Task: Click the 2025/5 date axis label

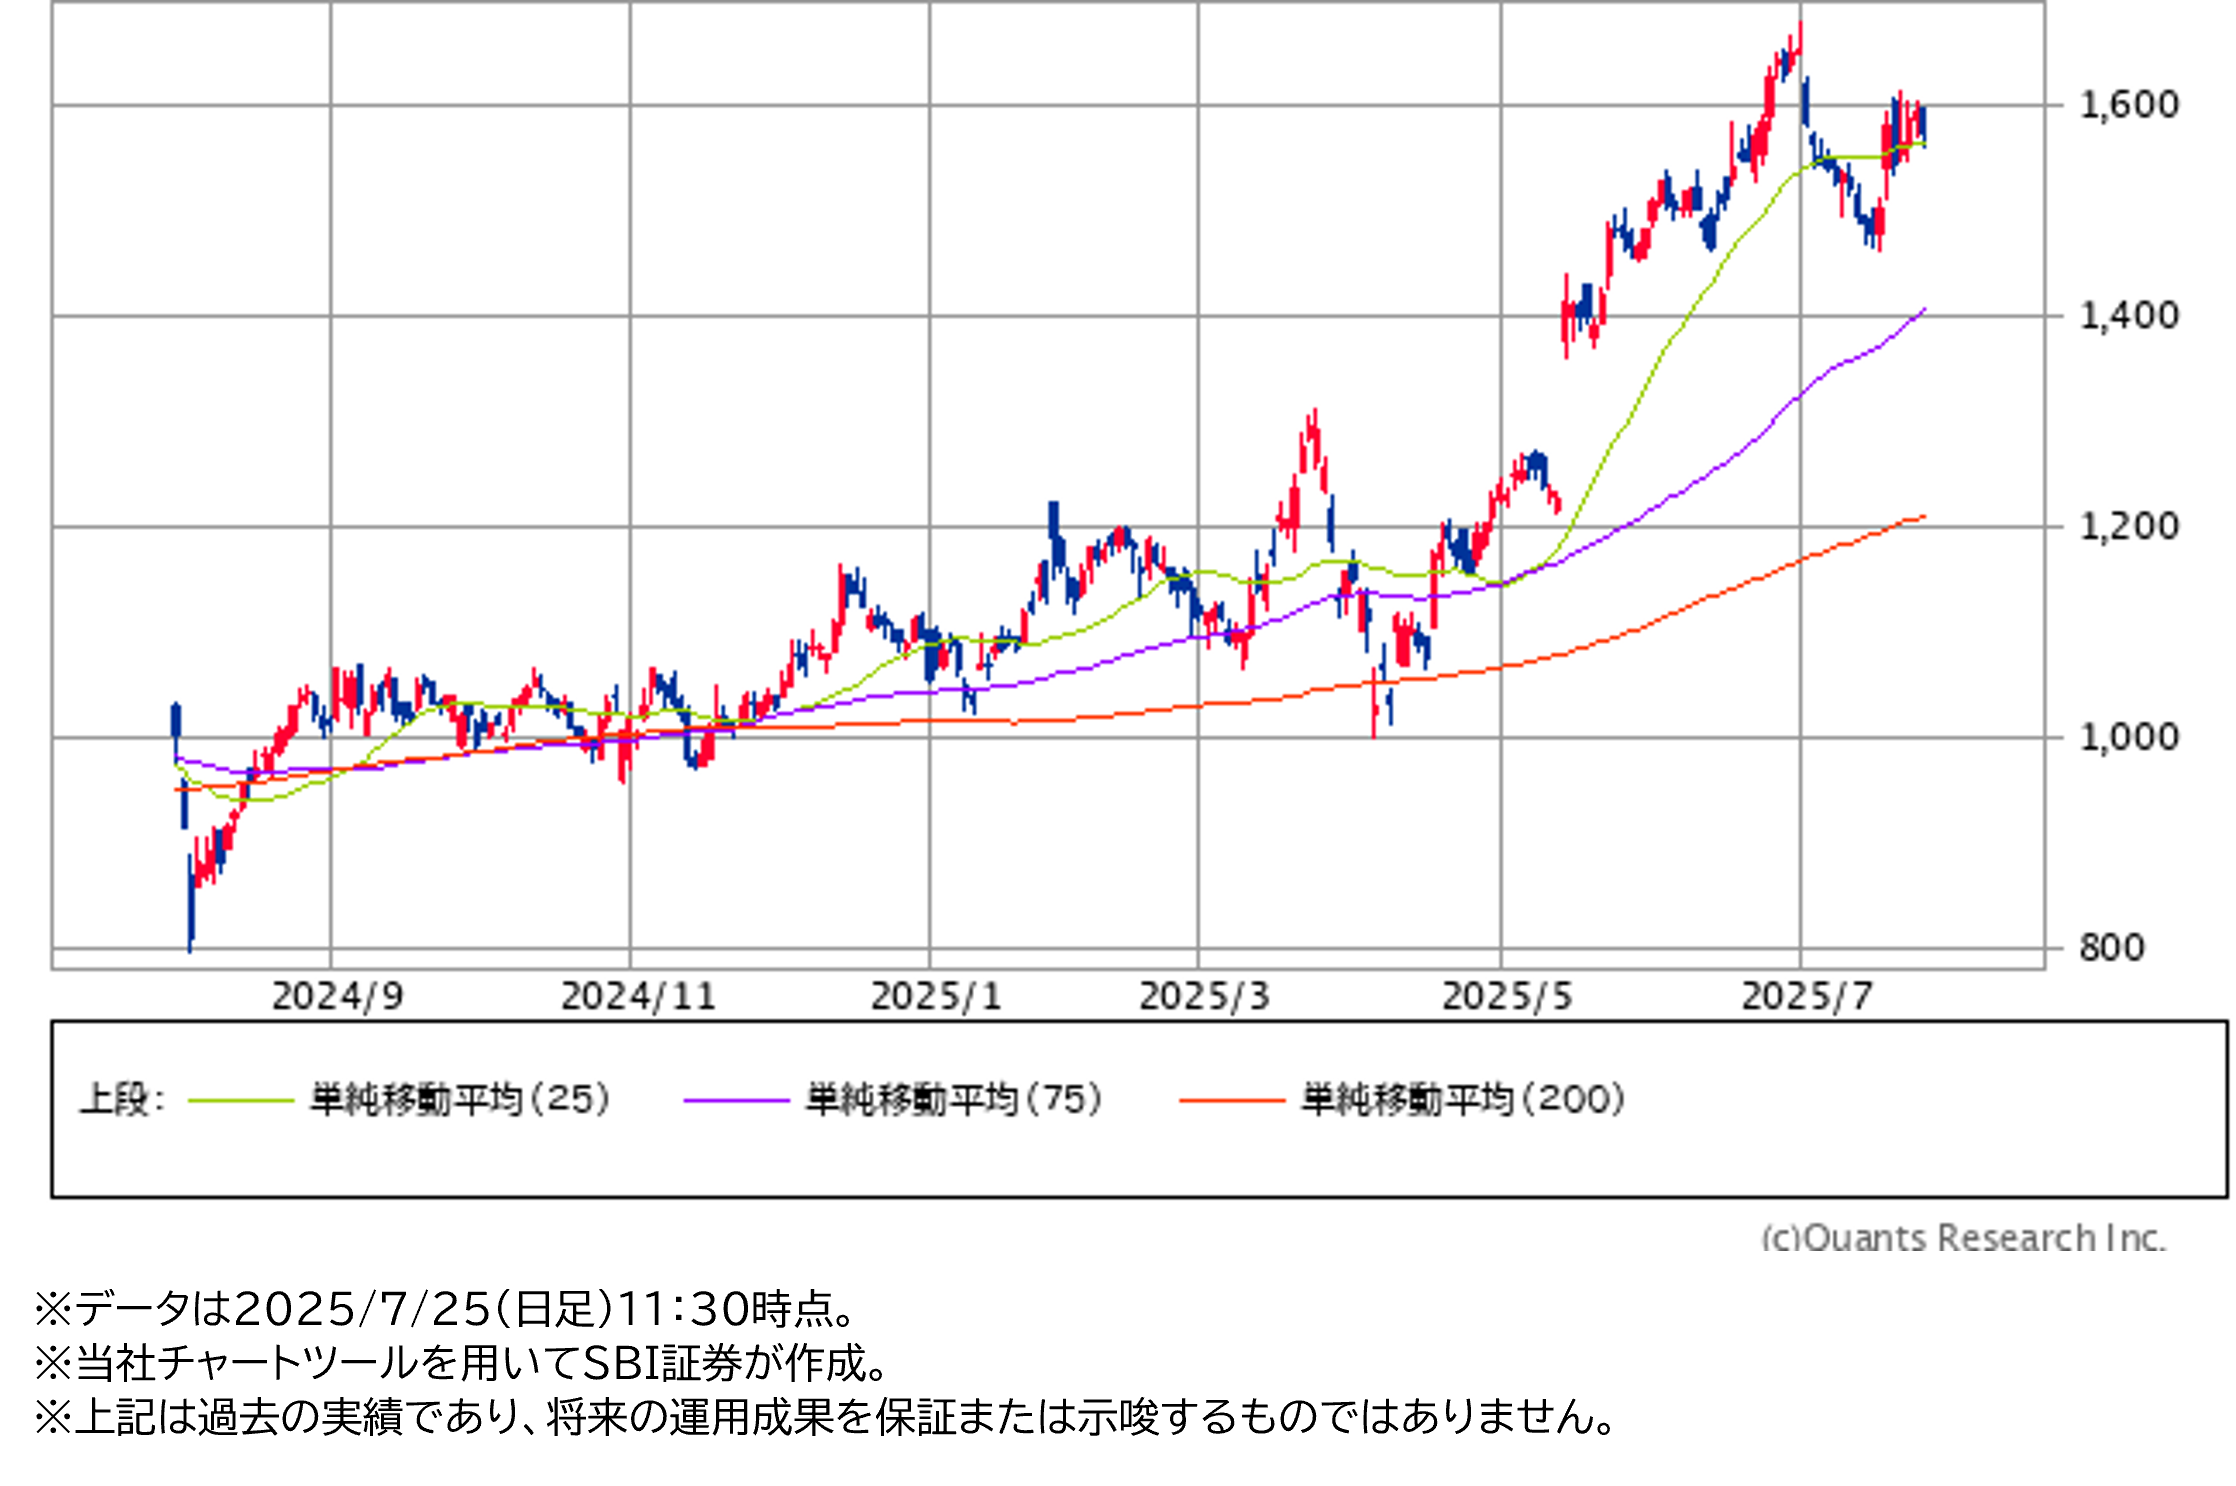Action: (1507, 996)
